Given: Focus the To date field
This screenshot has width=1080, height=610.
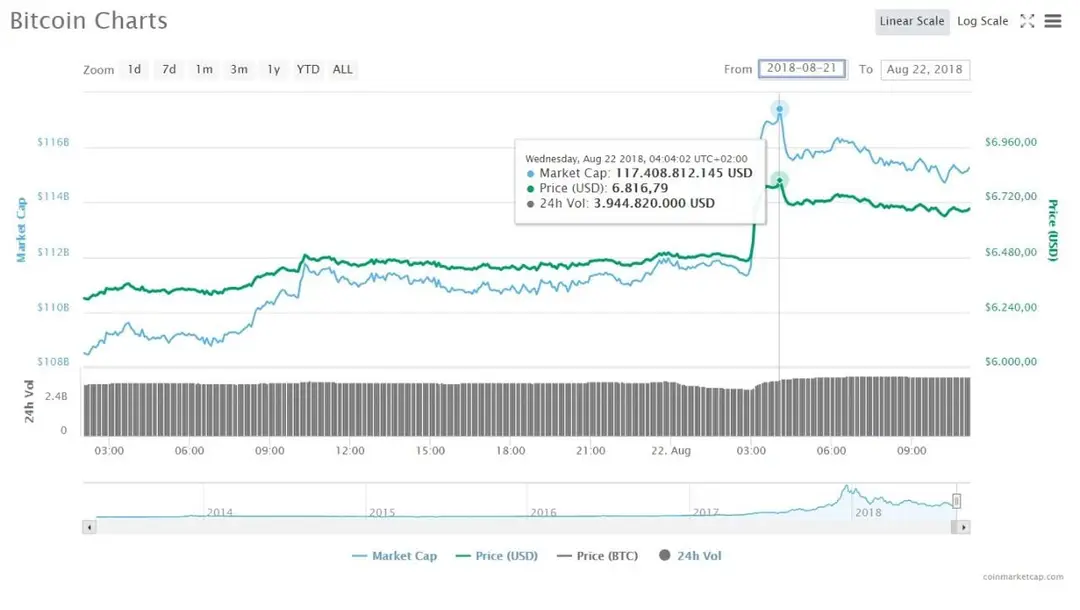Looking at the screenshot, I should tap(925, 70).
